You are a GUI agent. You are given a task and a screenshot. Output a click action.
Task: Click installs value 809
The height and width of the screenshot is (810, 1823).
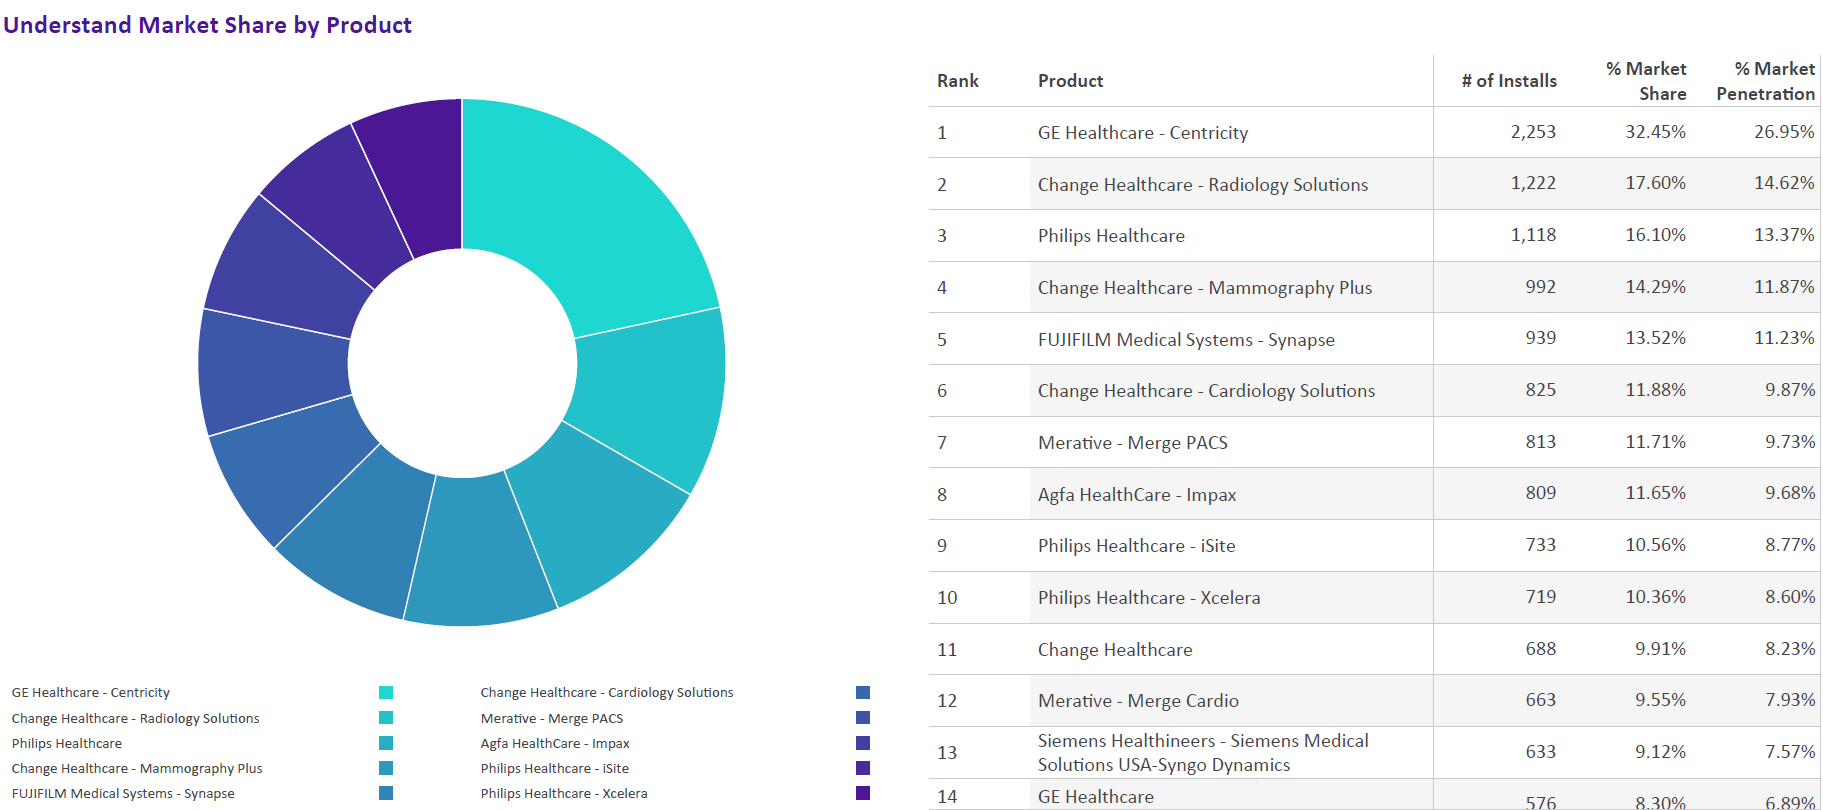pyautogui.click(x=1541, y=493)
